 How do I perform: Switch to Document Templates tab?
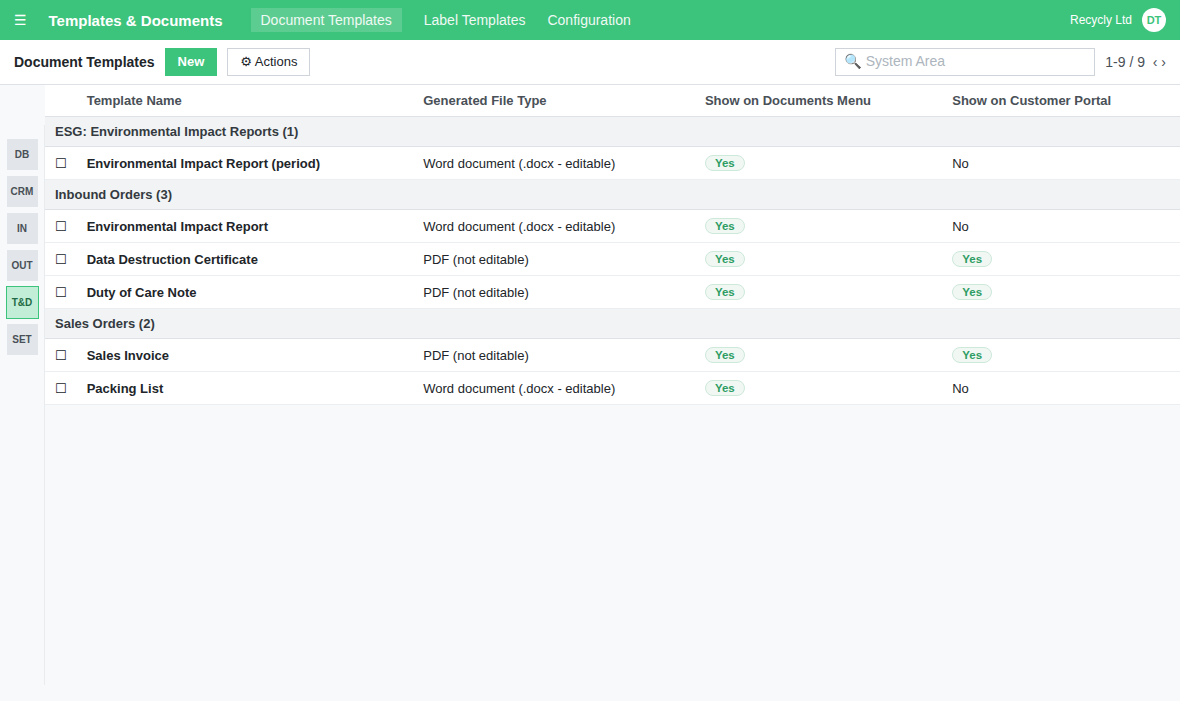point(326,20)
